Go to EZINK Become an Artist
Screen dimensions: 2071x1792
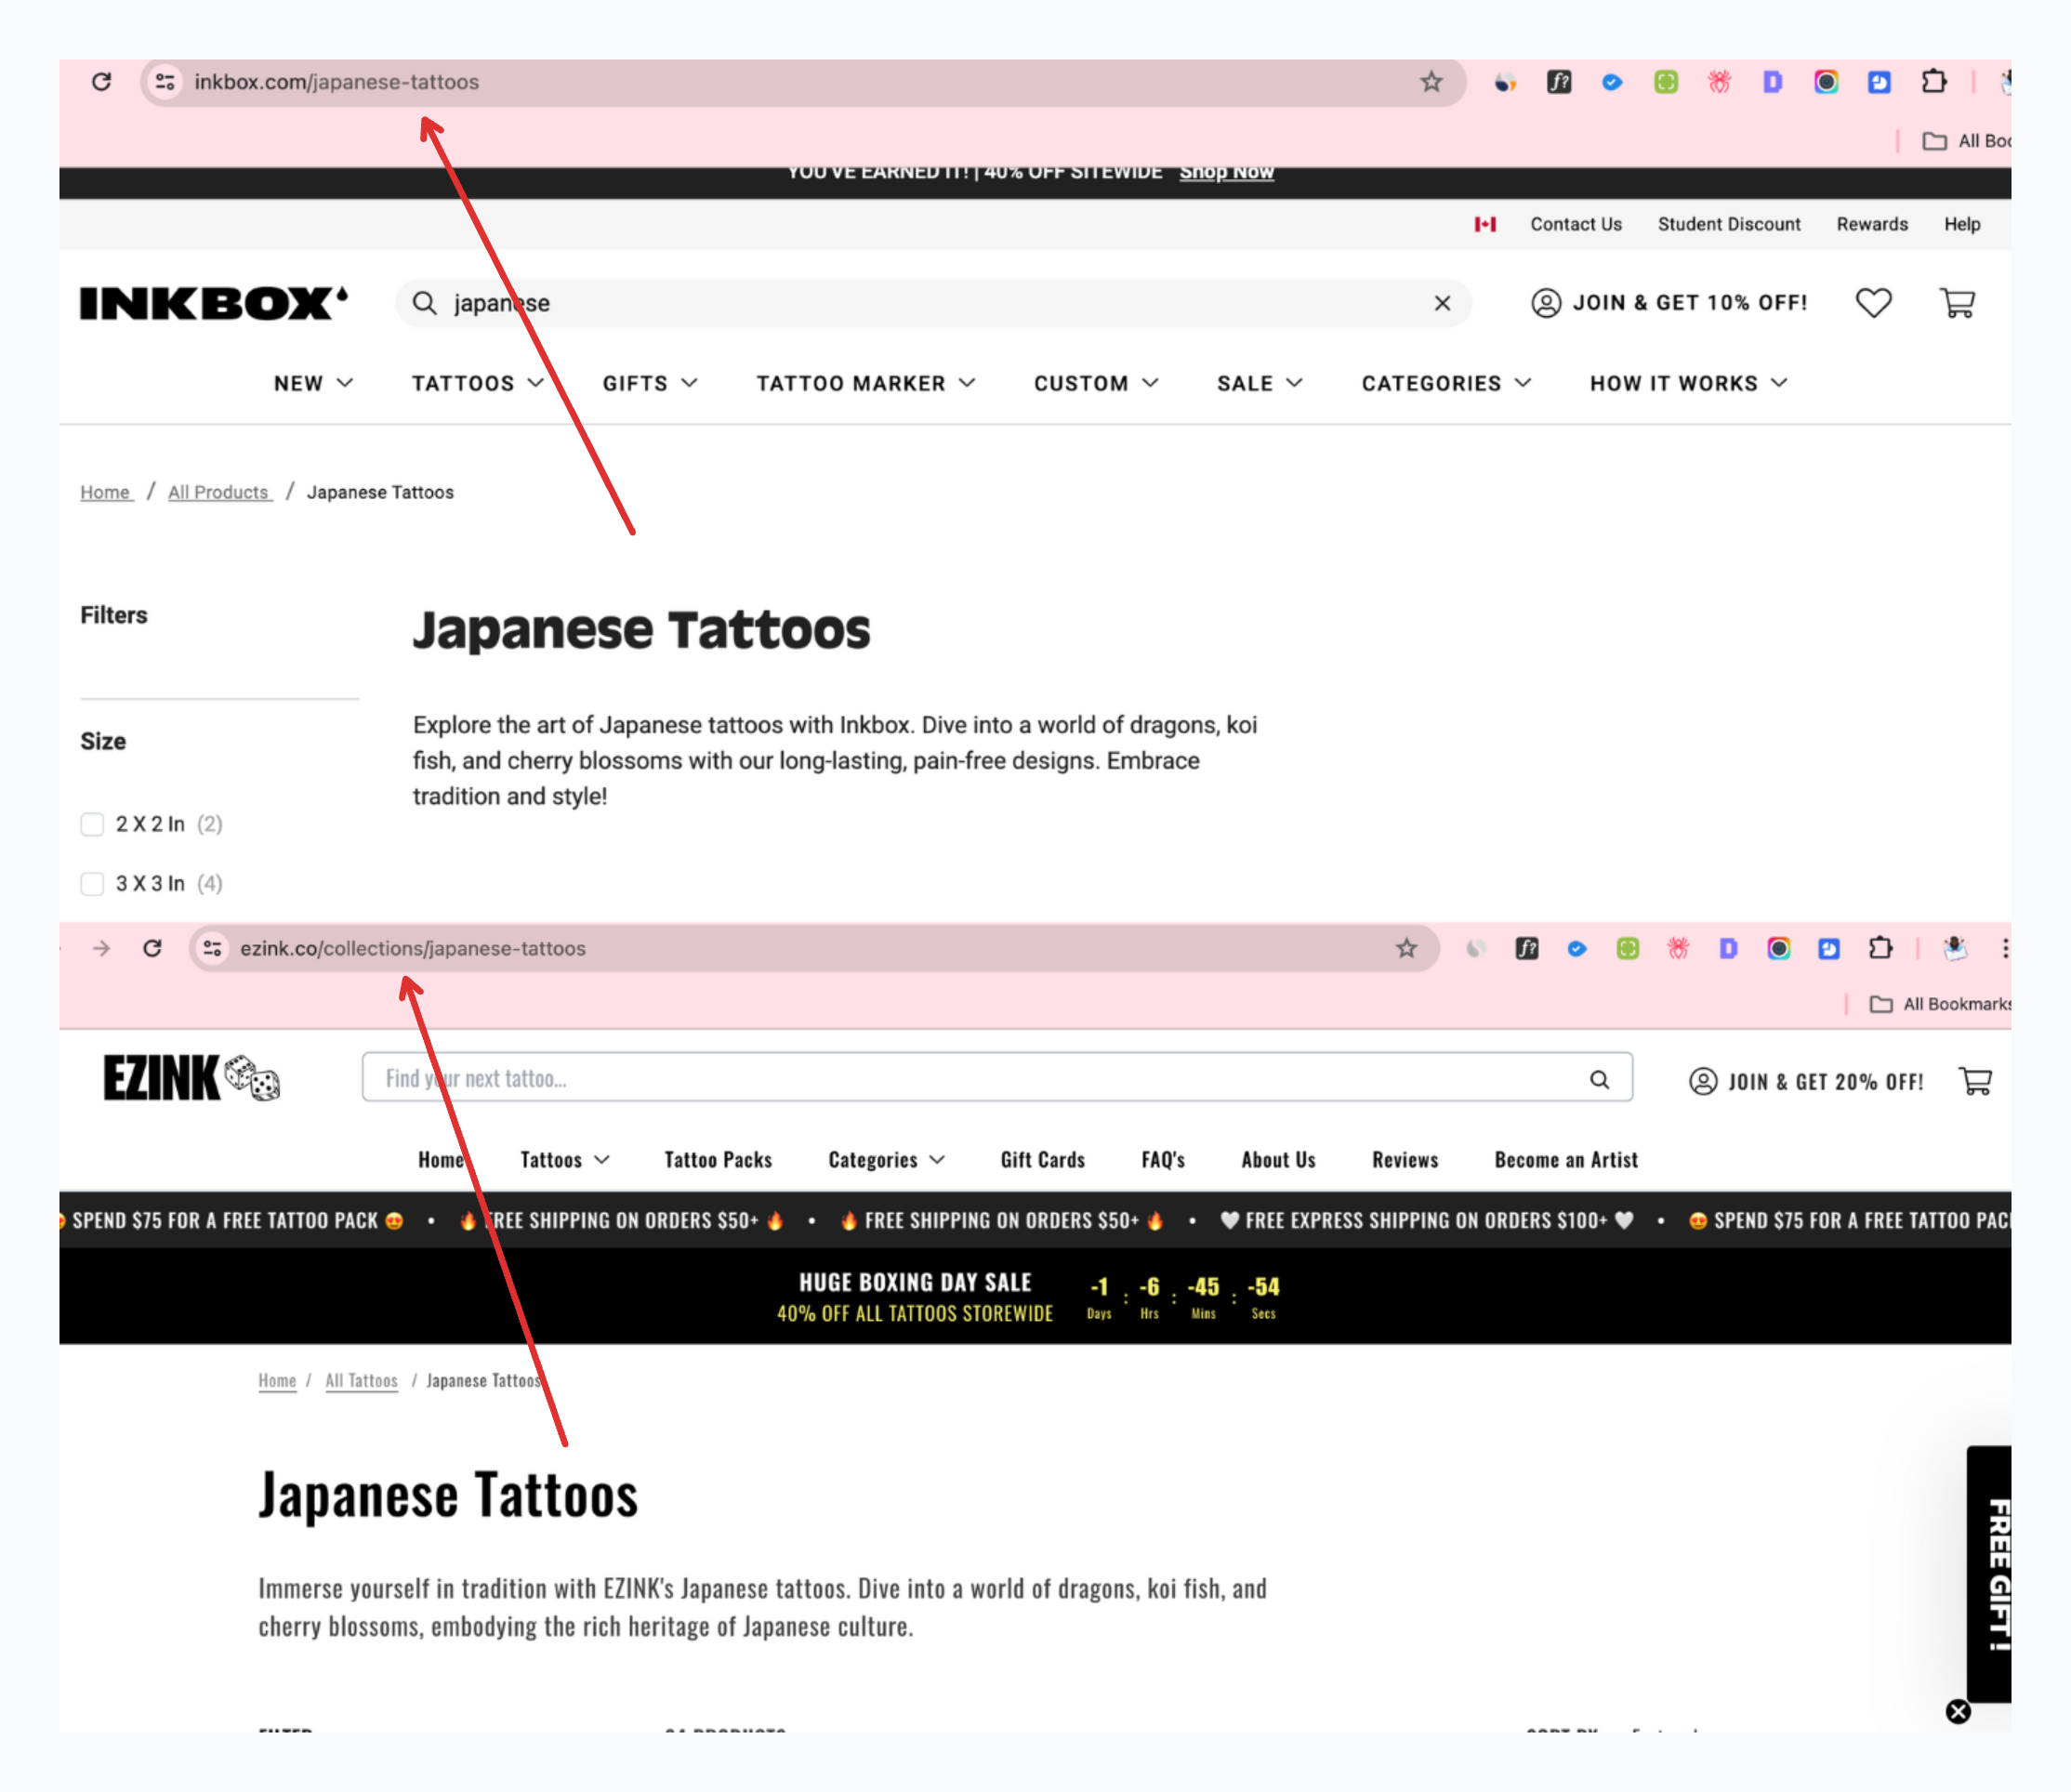click(1565, 1159)
